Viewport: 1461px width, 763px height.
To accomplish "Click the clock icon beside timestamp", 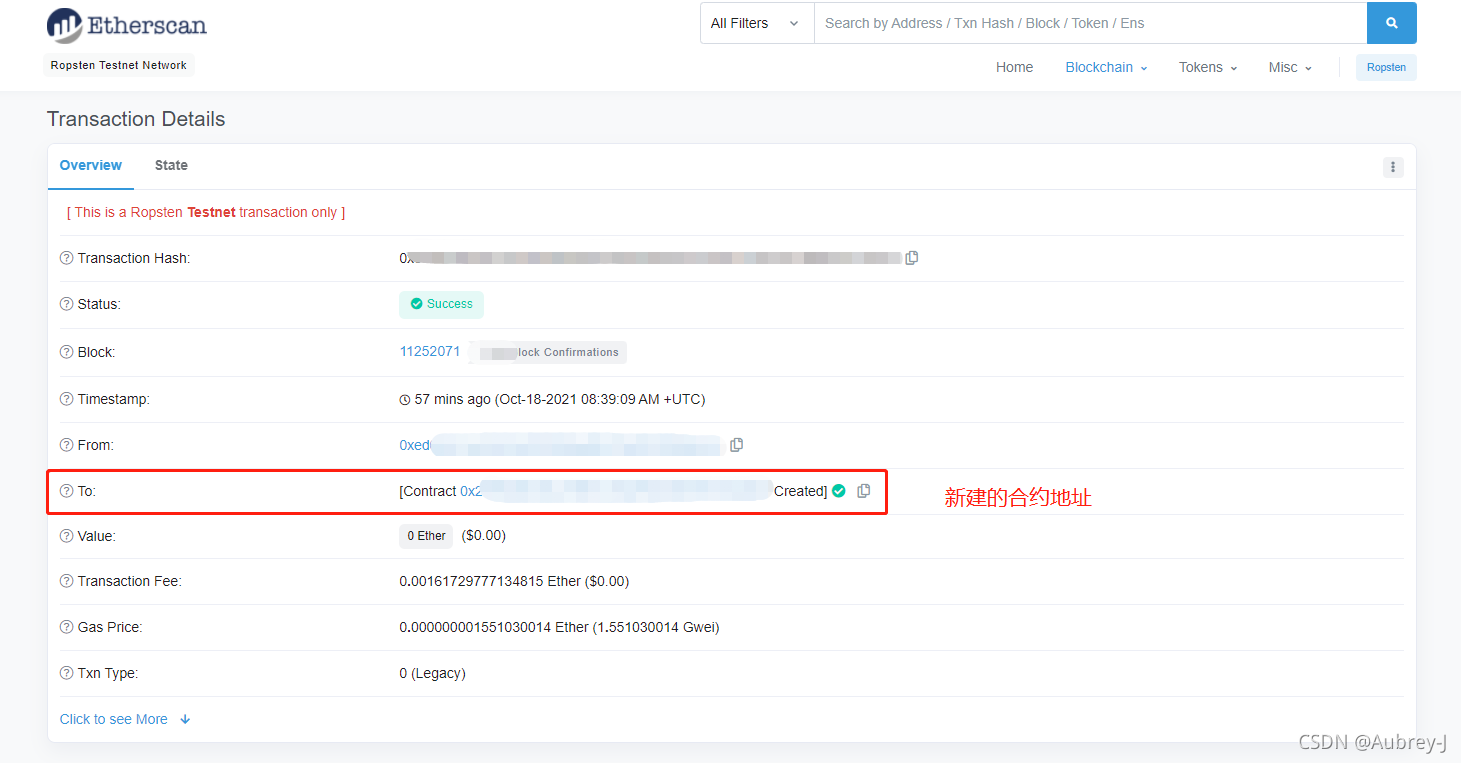I will (x=405, y=400).
